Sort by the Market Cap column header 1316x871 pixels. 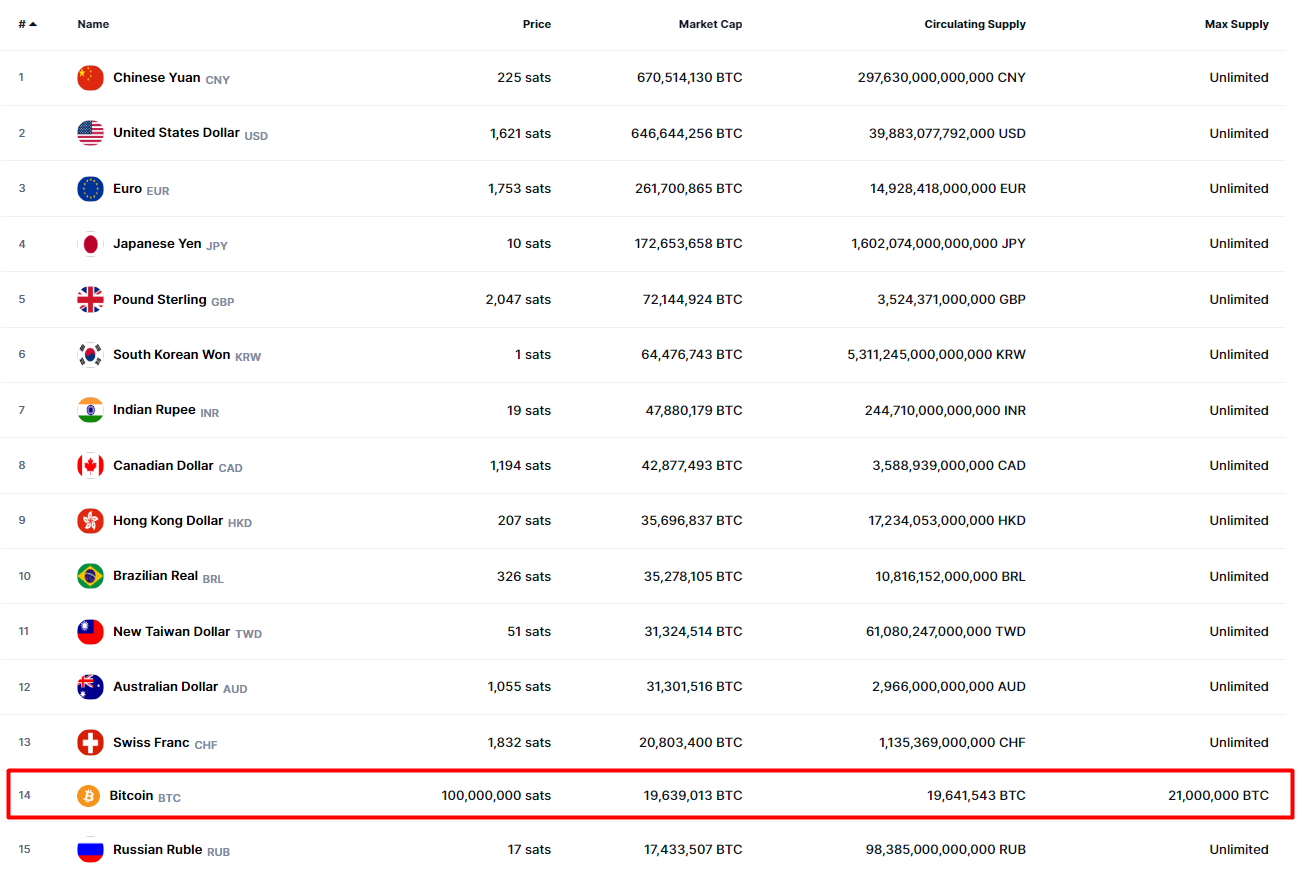(711, 24)
